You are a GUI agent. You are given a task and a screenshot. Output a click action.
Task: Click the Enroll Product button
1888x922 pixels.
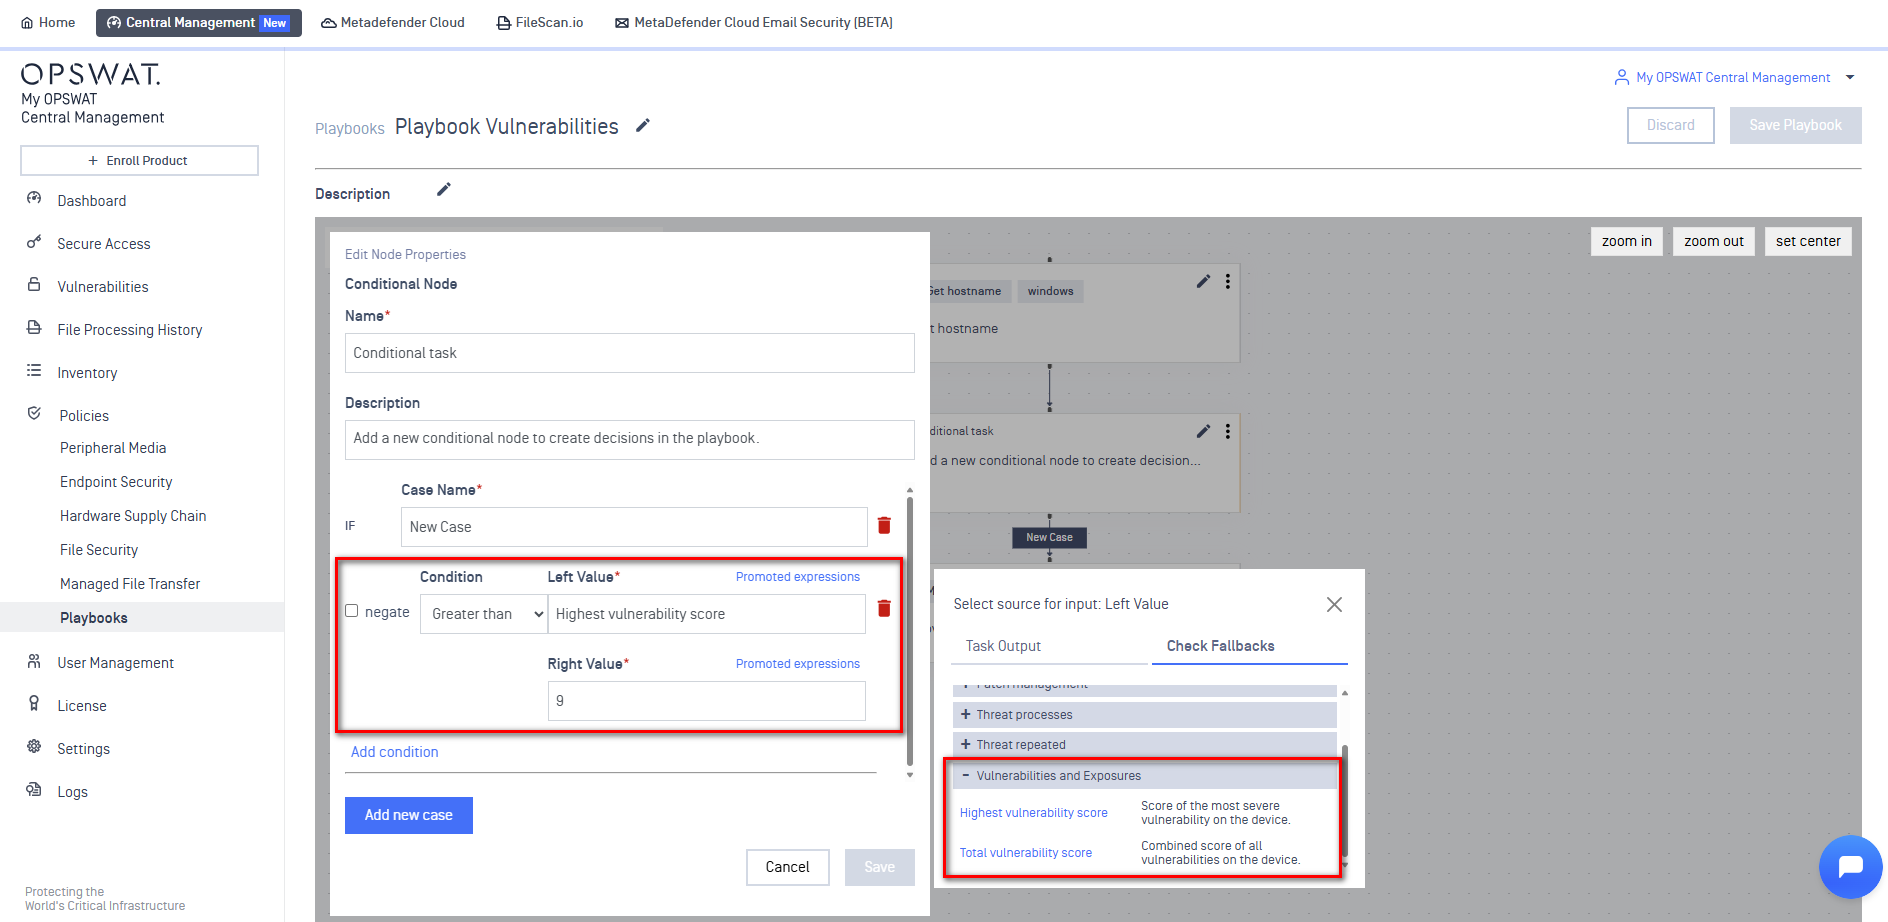(139, 160)
